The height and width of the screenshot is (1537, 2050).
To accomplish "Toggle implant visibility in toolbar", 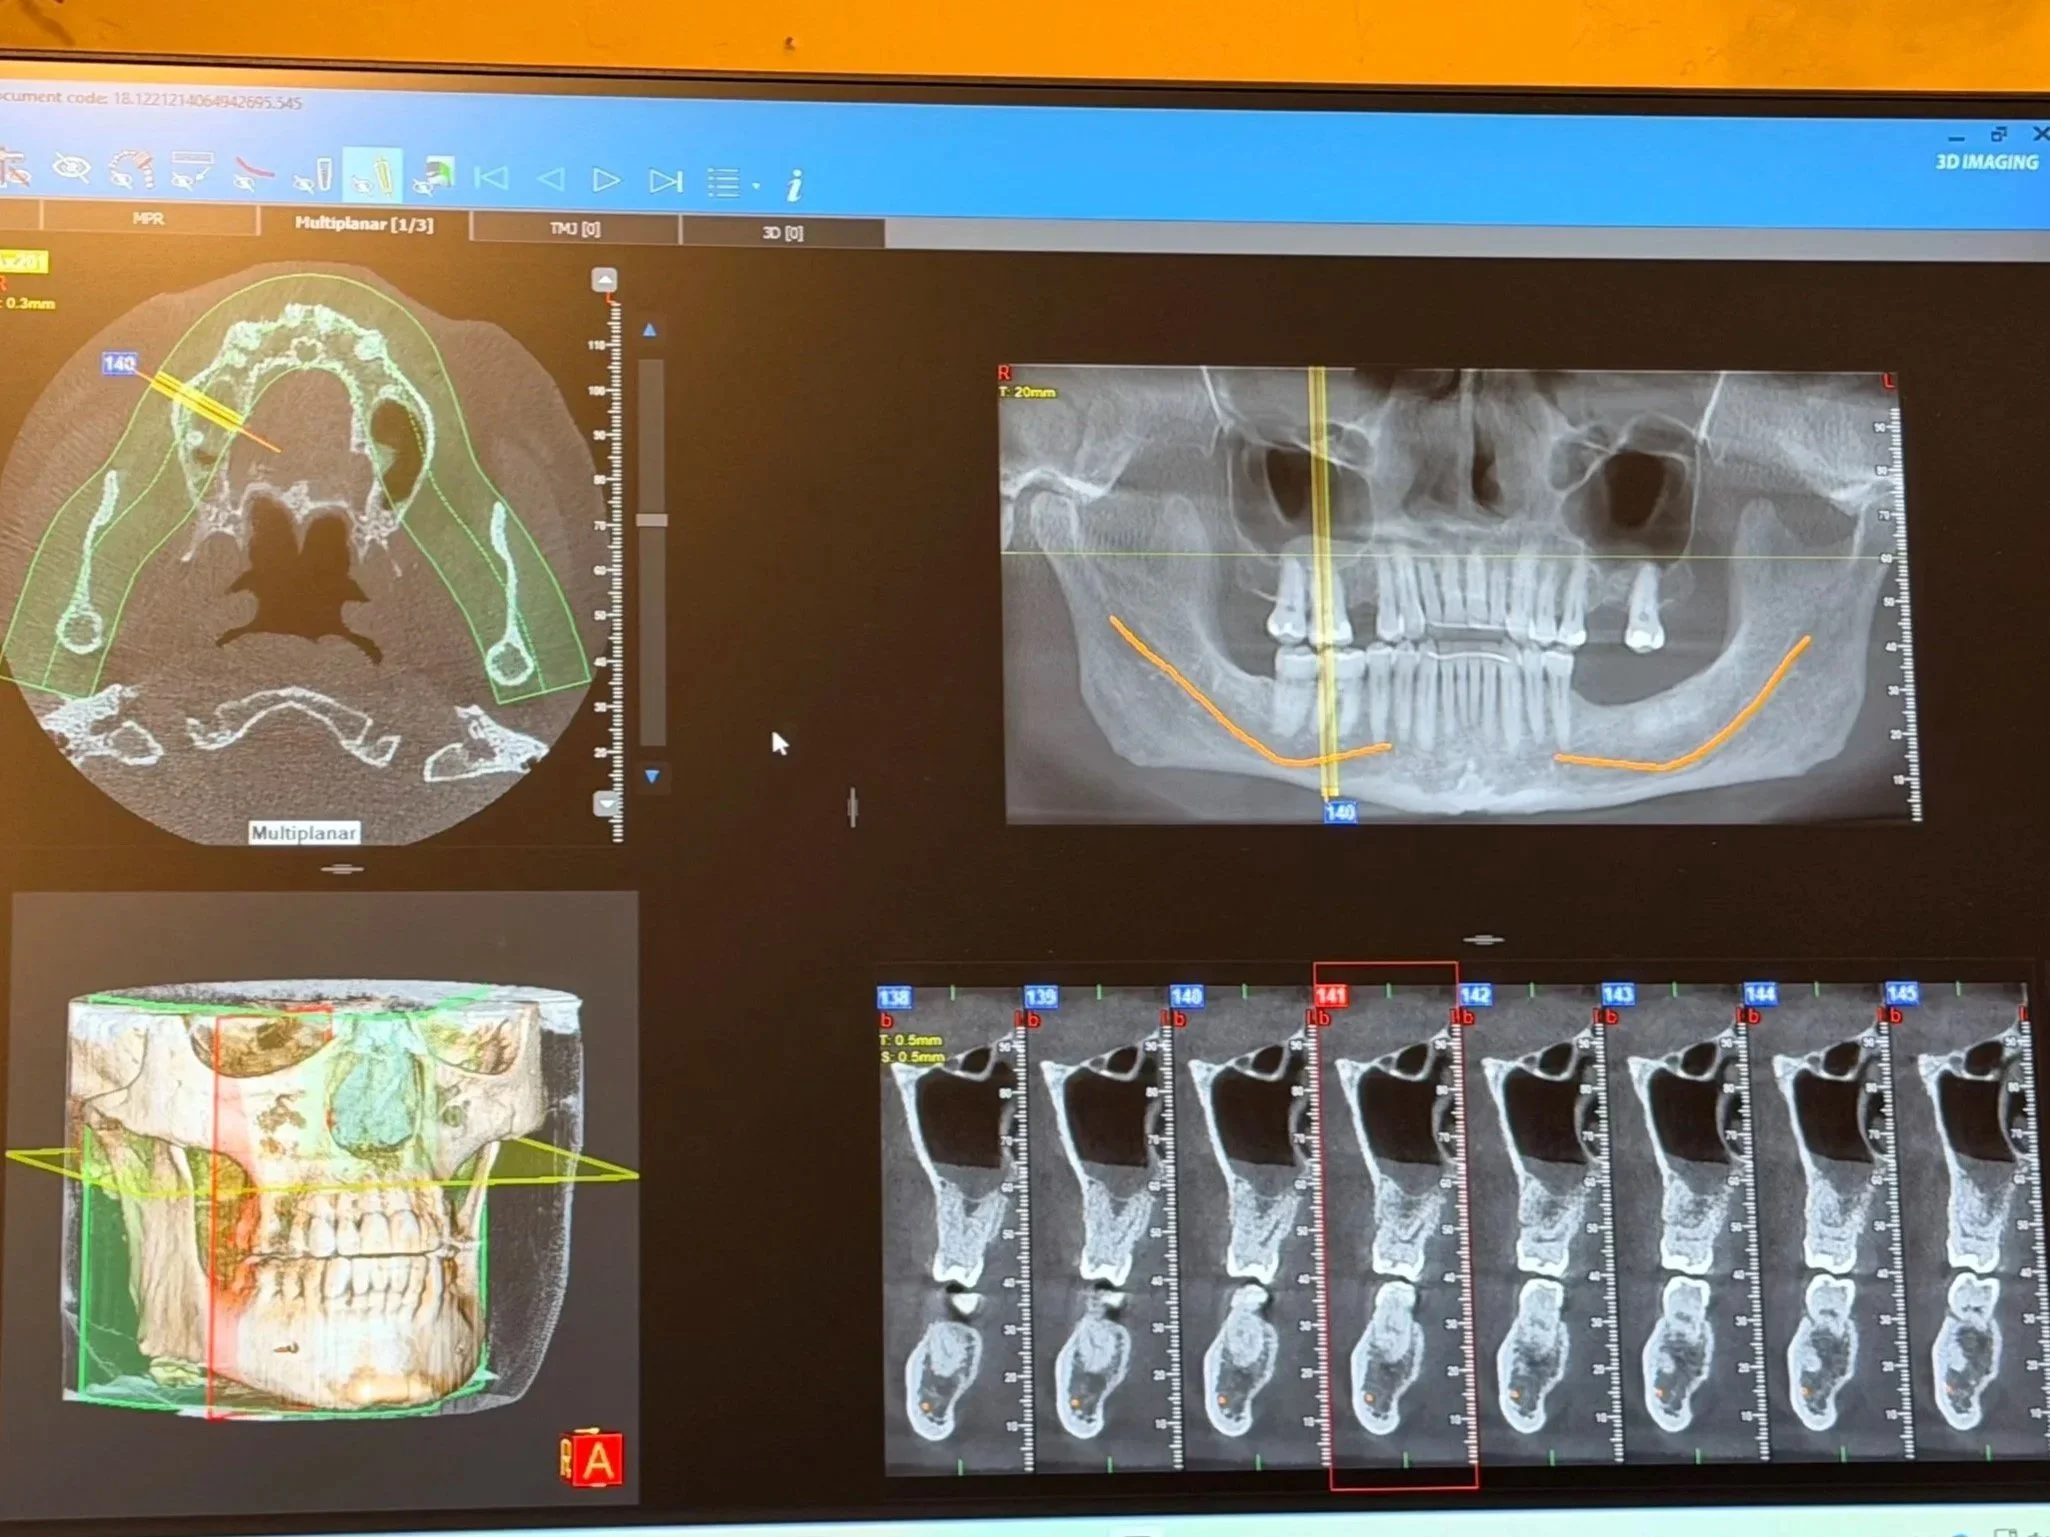I will [312, 177].
